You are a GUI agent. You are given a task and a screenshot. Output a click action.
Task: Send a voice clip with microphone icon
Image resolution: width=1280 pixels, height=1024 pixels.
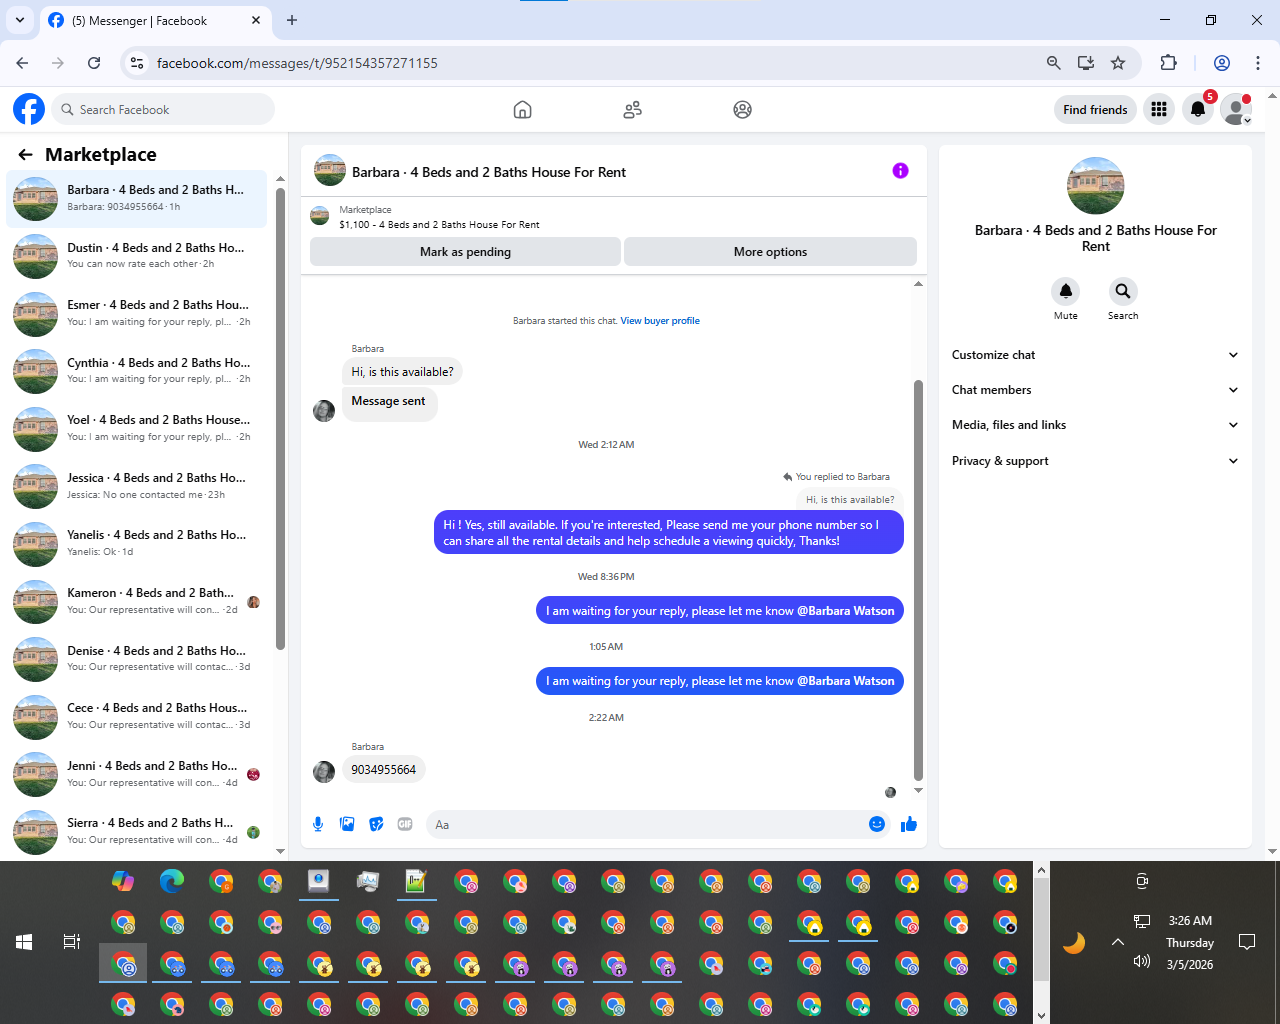(x=318, y=824)
